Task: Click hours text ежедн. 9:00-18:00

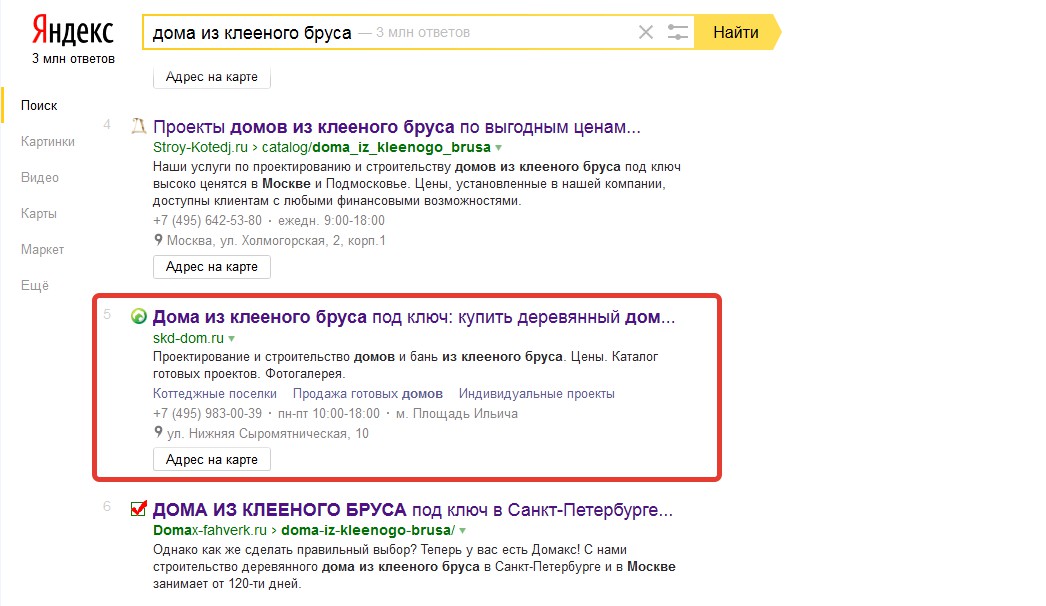Action: coord(332,220)
